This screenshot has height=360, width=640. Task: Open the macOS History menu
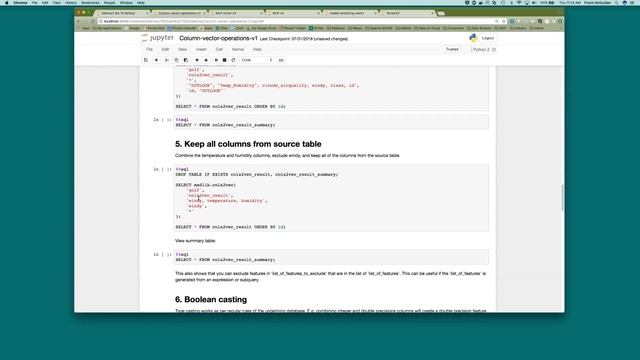pyautogui.click(x=71, y=3)
